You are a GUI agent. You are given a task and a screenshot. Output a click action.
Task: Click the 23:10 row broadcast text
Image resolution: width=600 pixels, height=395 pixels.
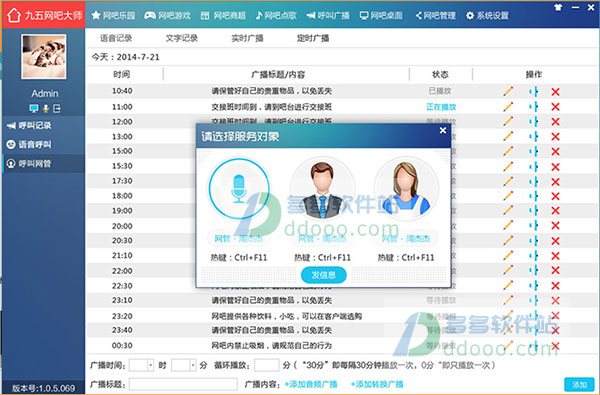click(x=271, y=300)
